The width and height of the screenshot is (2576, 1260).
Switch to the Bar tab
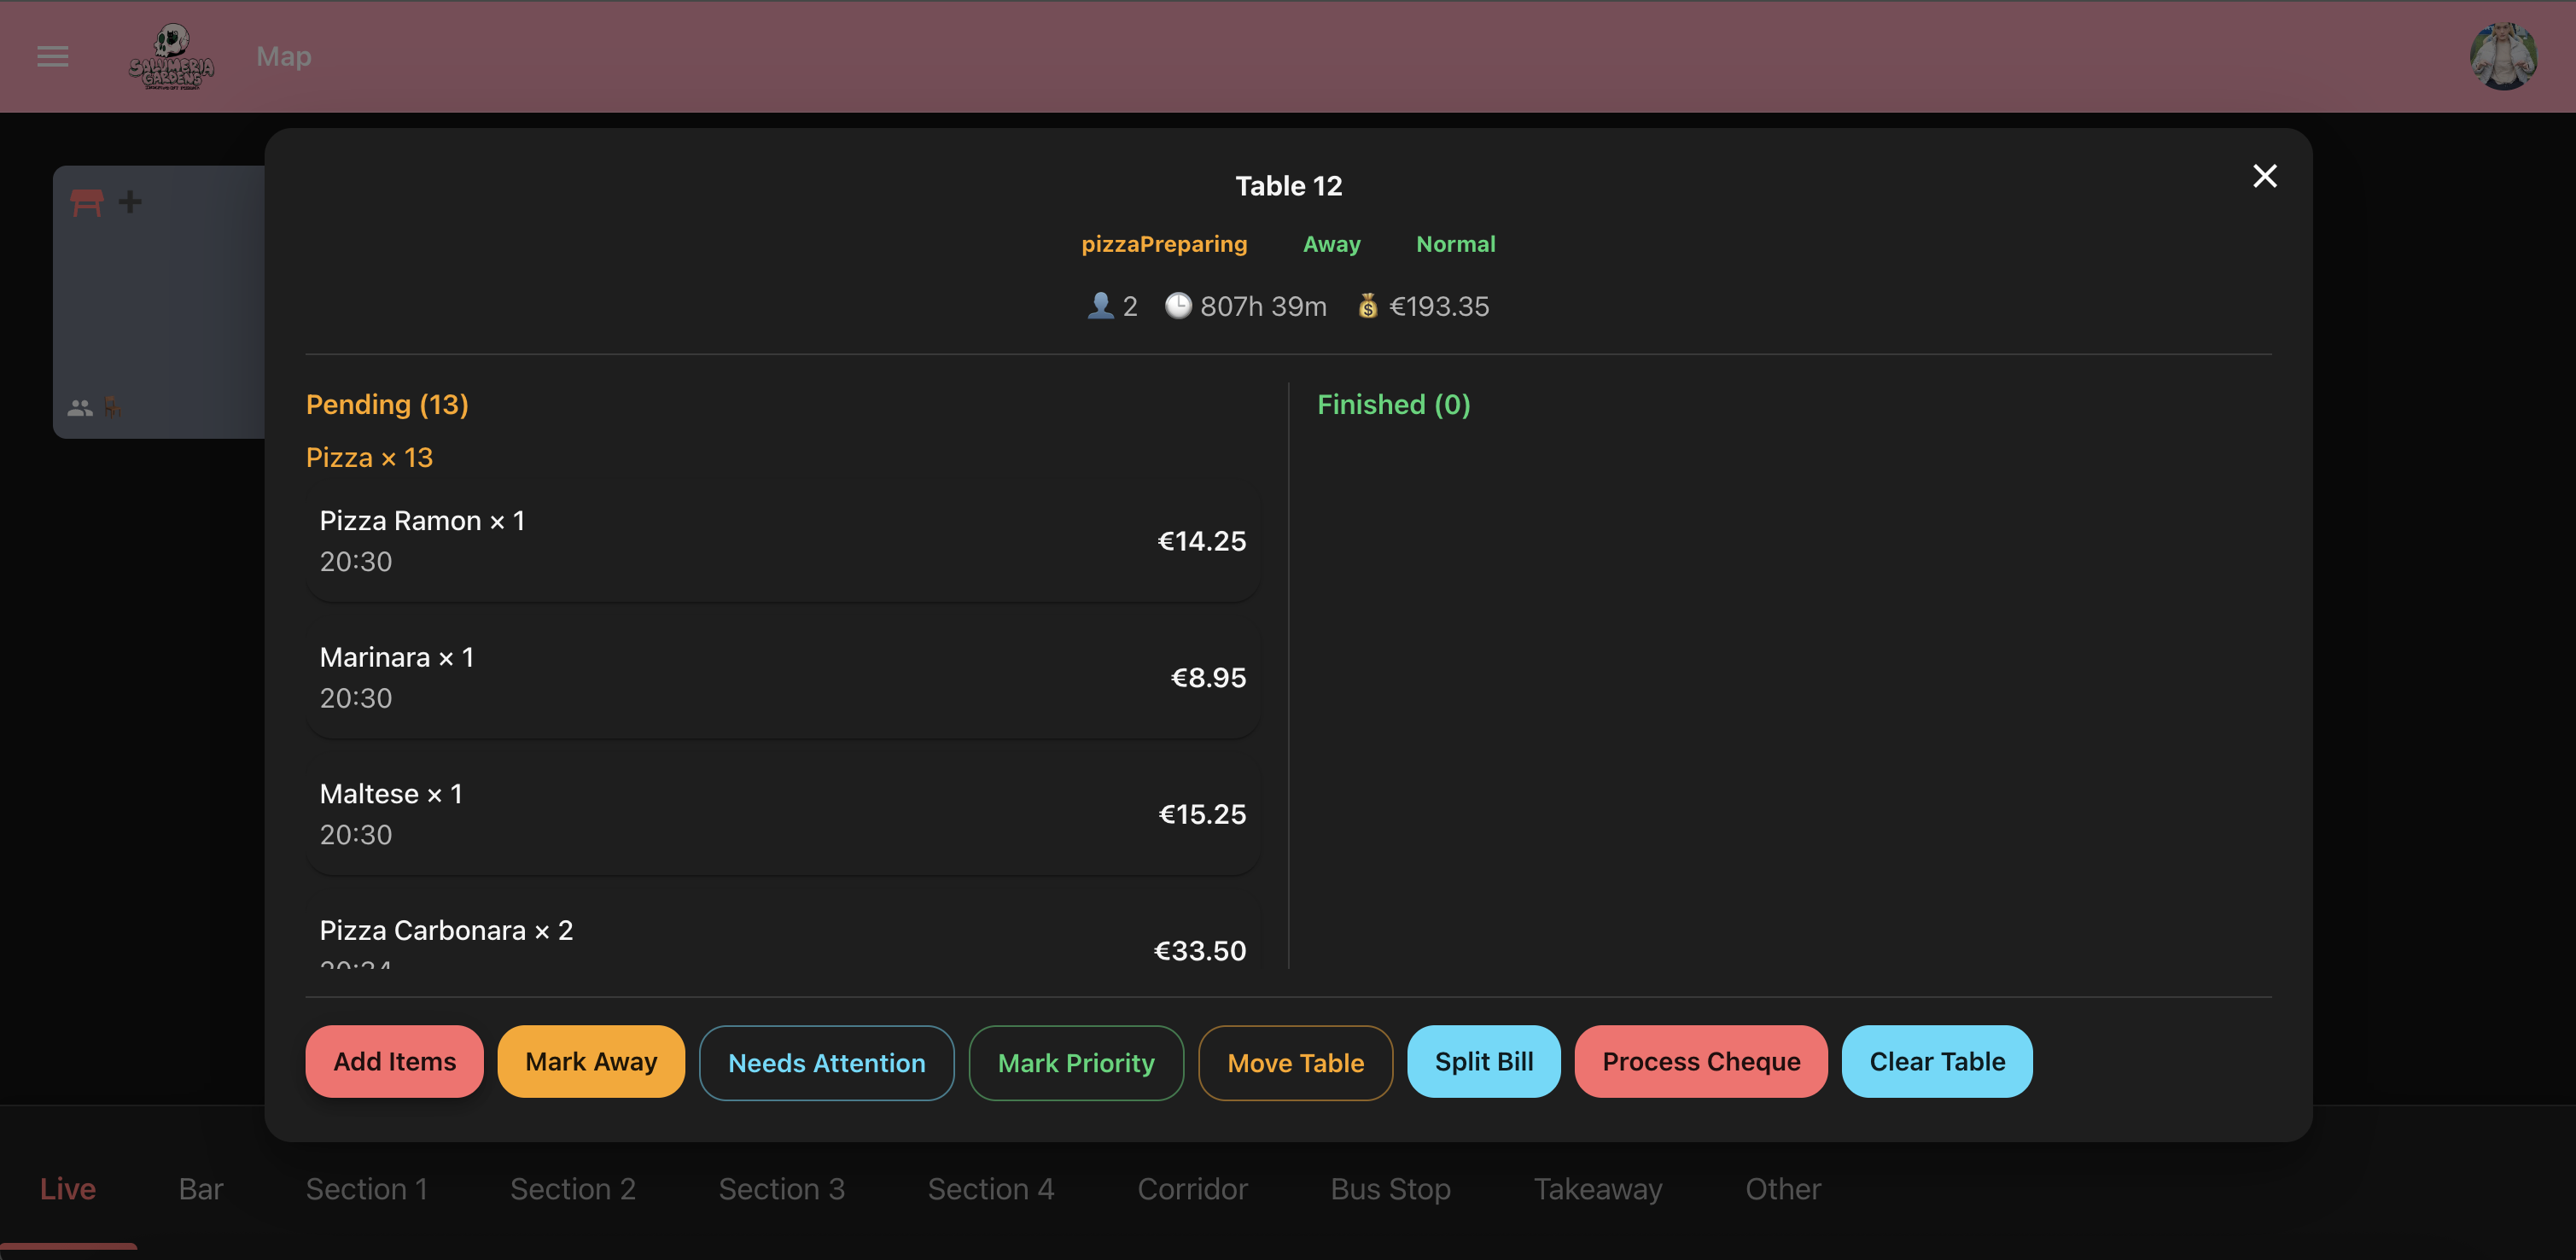[x=199, y=1189]
